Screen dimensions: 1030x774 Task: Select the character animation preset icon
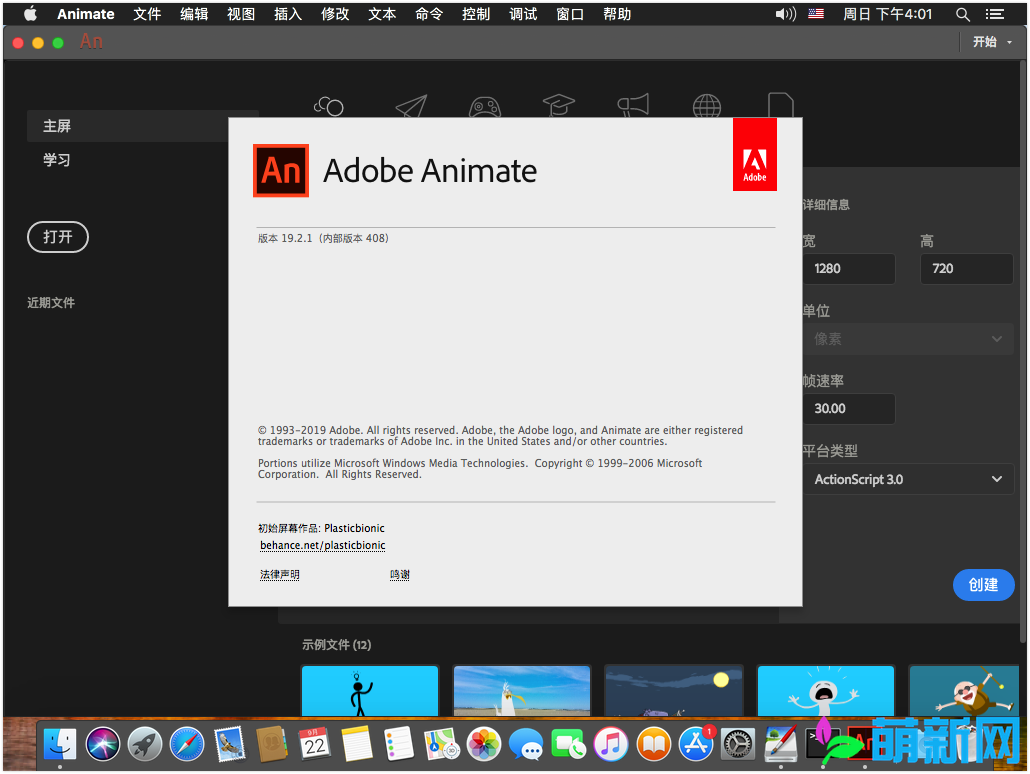328,106
